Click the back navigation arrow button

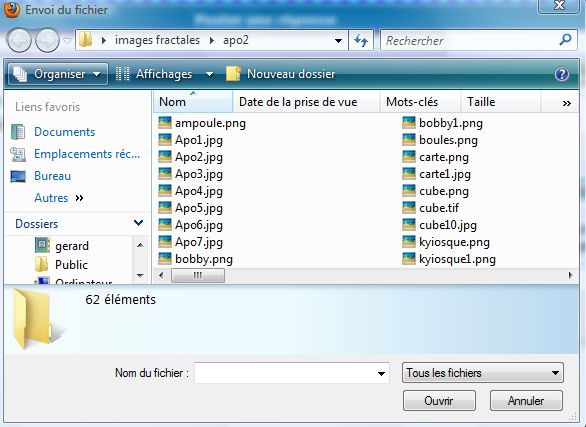pos(19,40)
